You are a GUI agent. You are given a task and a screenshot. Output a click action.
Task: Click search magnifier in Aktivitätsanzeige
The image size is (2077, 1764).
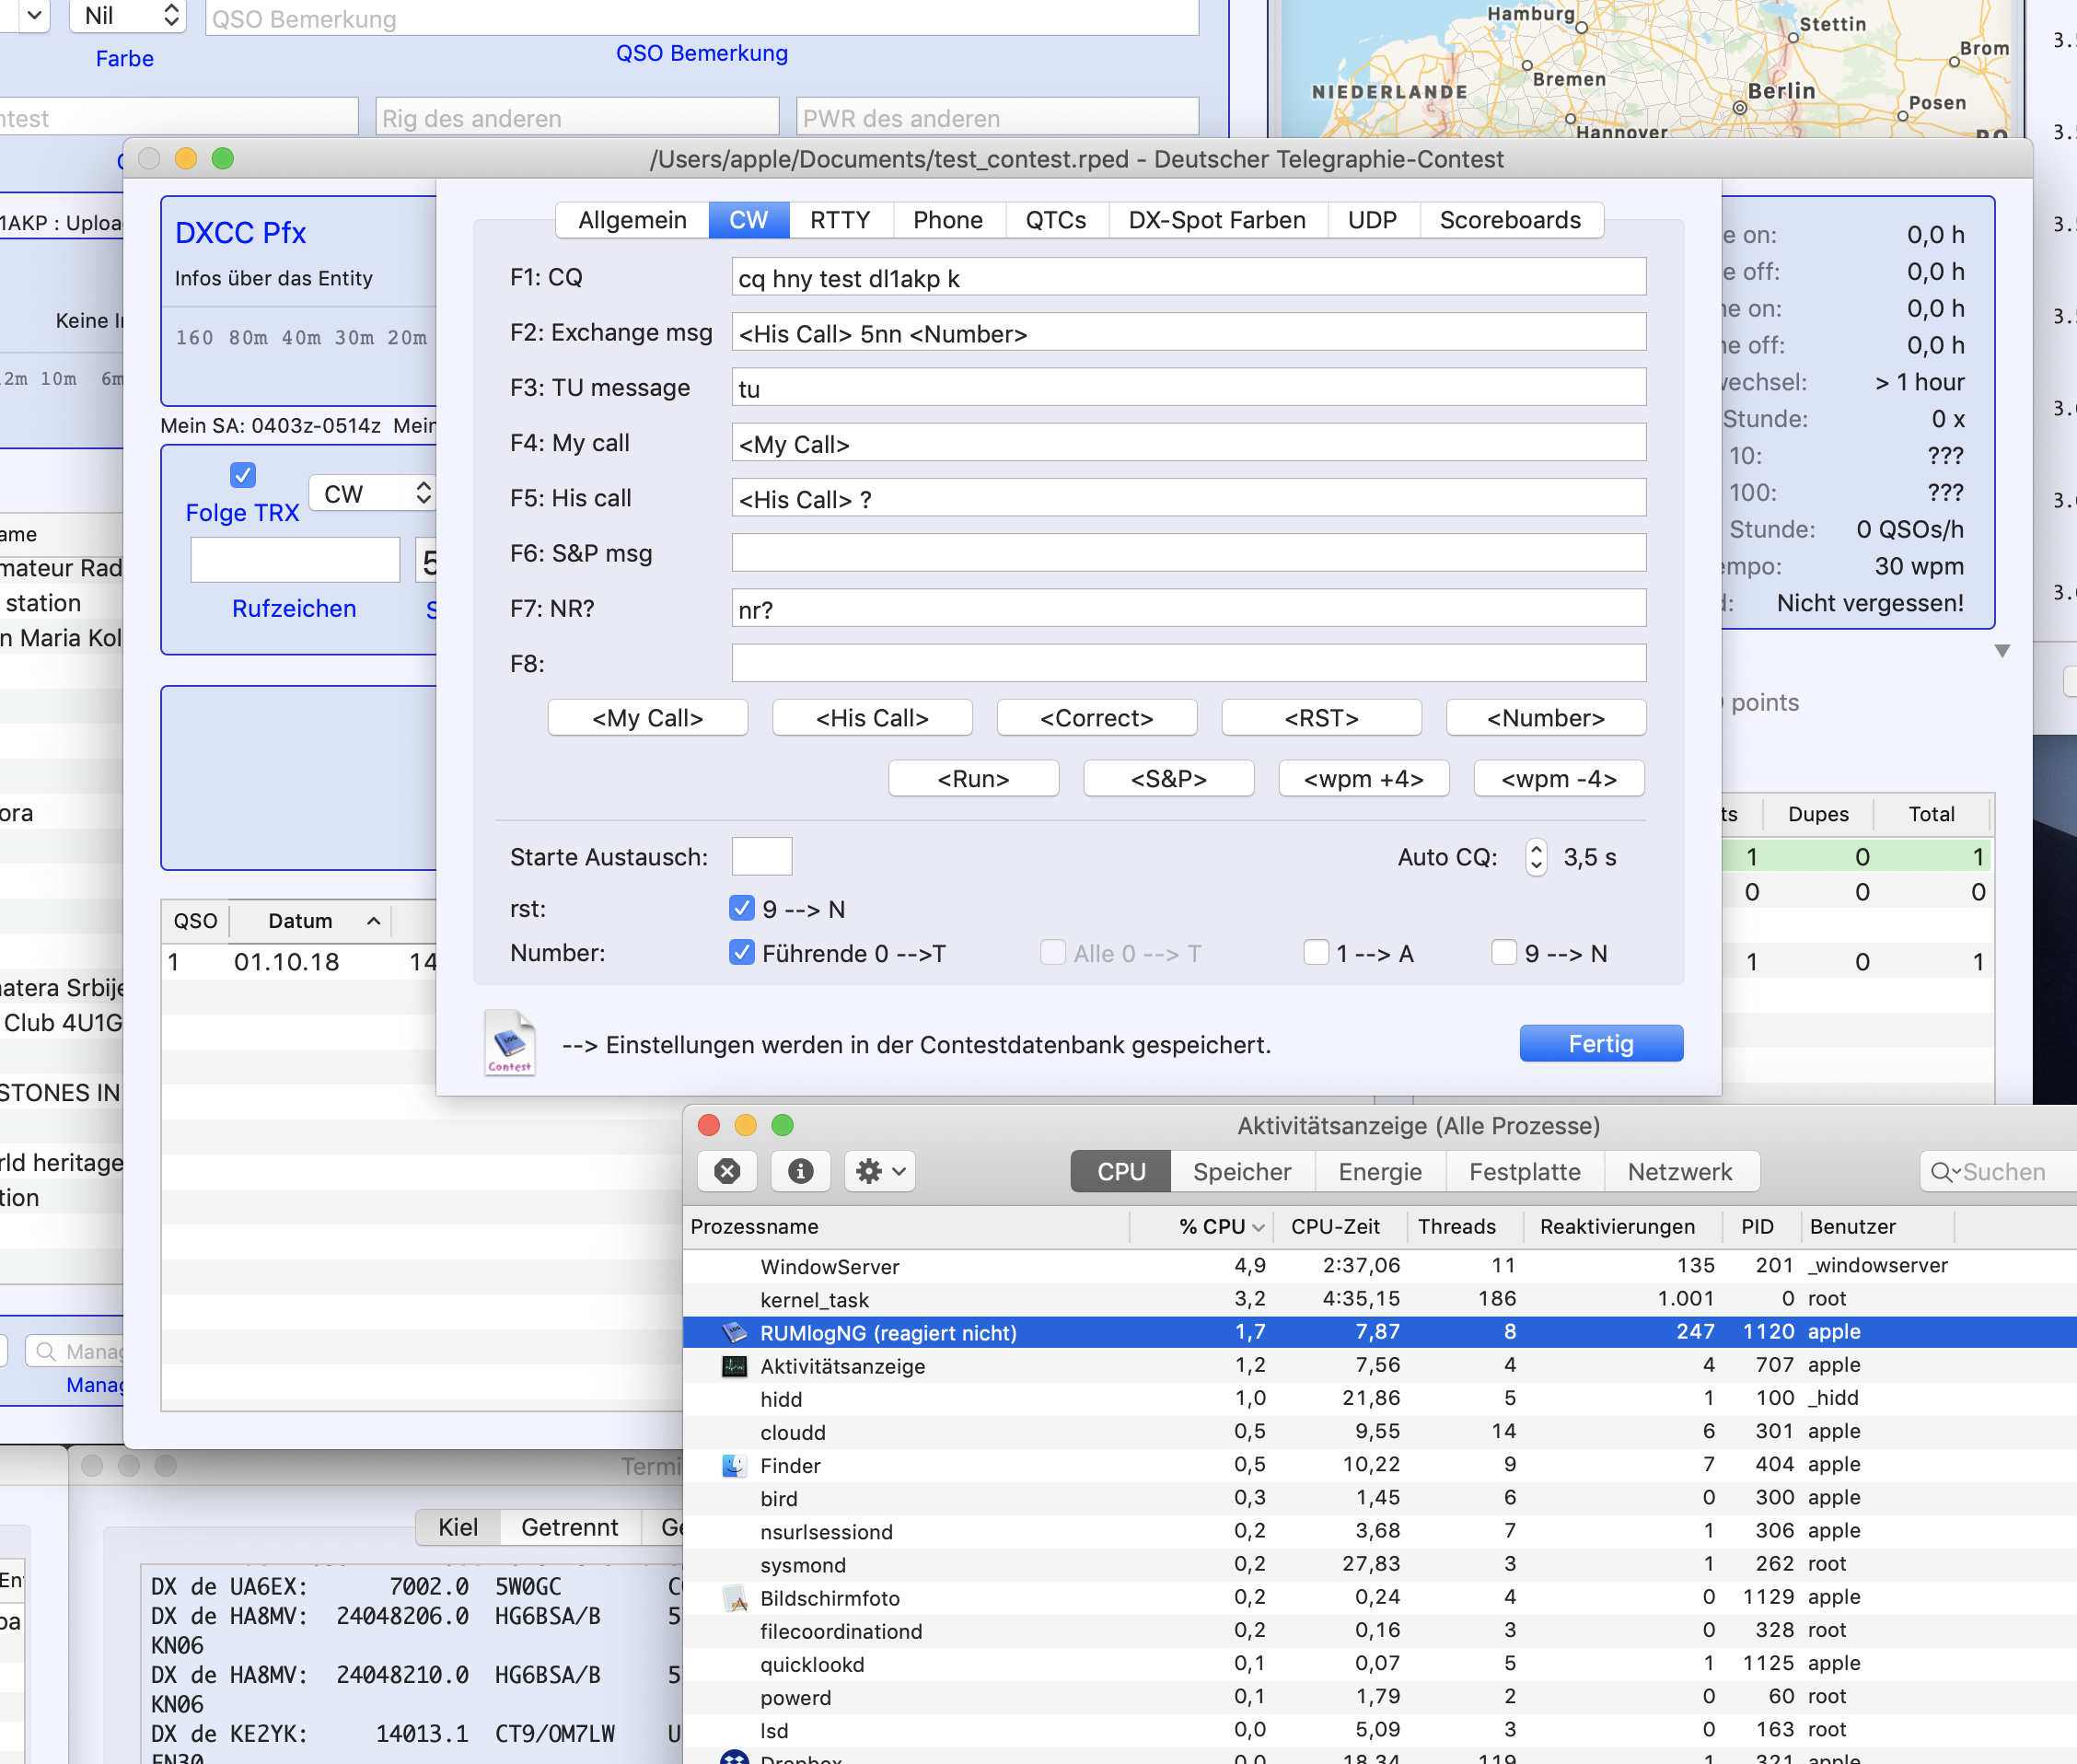point(1942,1172)
